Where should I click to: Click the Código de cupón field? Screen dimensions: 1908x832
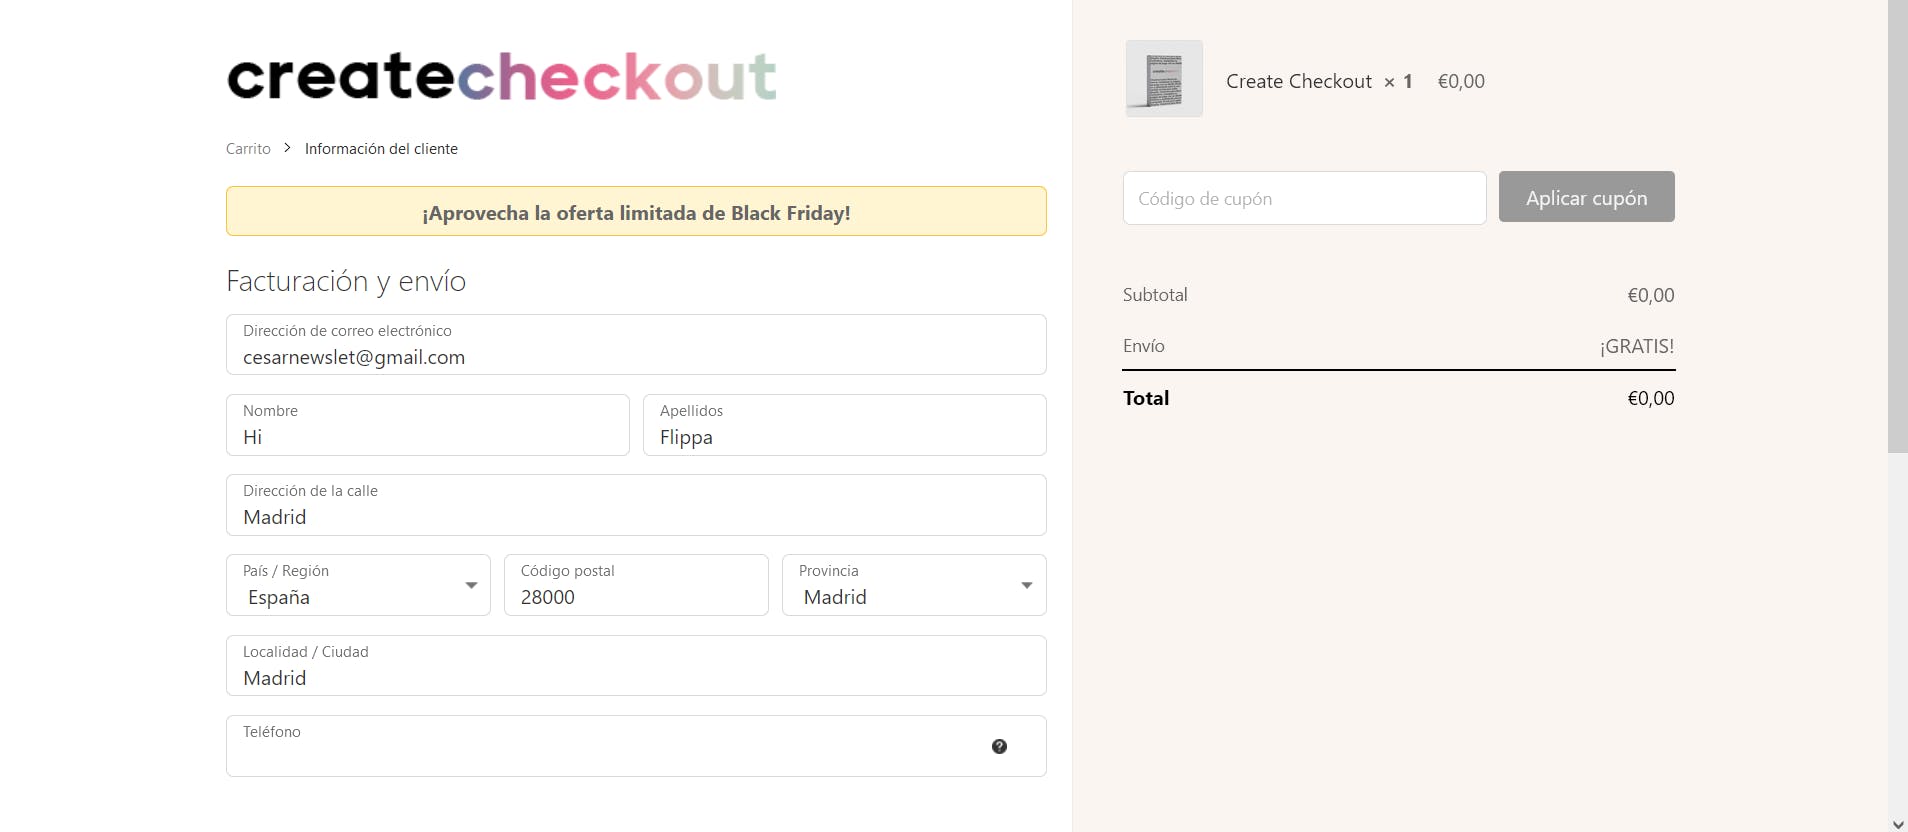(1304, 198)
